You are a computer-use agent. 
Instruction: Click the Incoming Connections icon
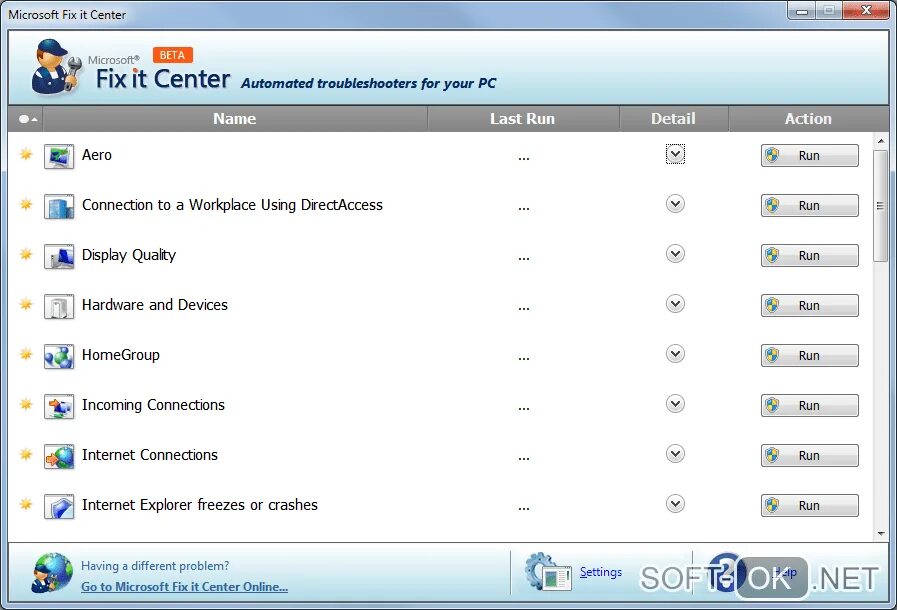pos(59,406)
